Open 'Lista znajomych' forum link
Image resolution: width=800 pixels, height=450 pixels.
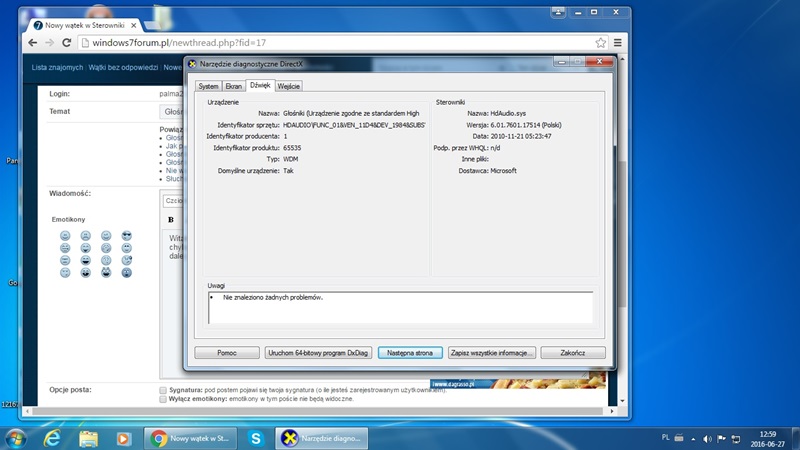click(57, 67)
